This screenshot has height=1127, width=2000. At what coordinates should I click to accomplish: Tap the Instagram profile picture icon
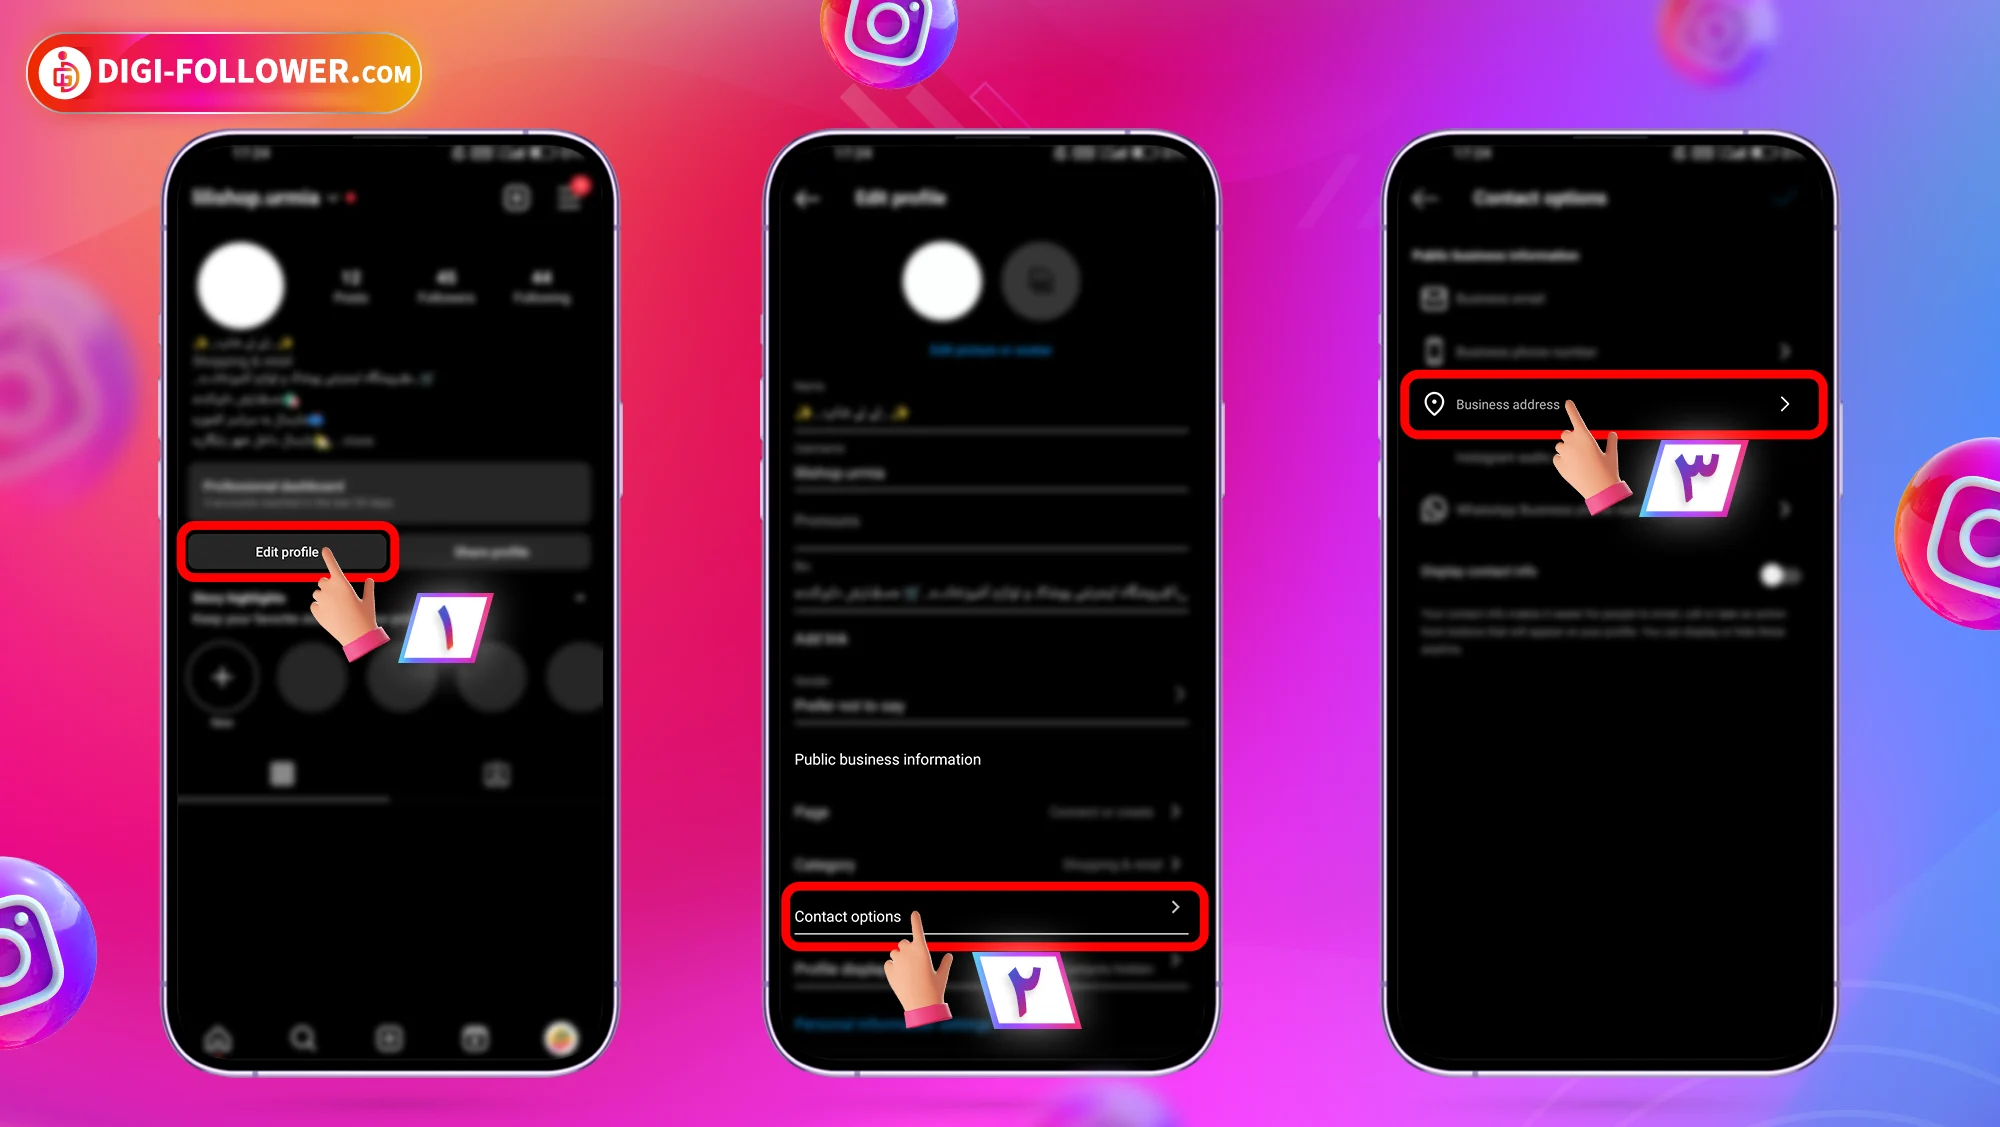click(238, 282)
